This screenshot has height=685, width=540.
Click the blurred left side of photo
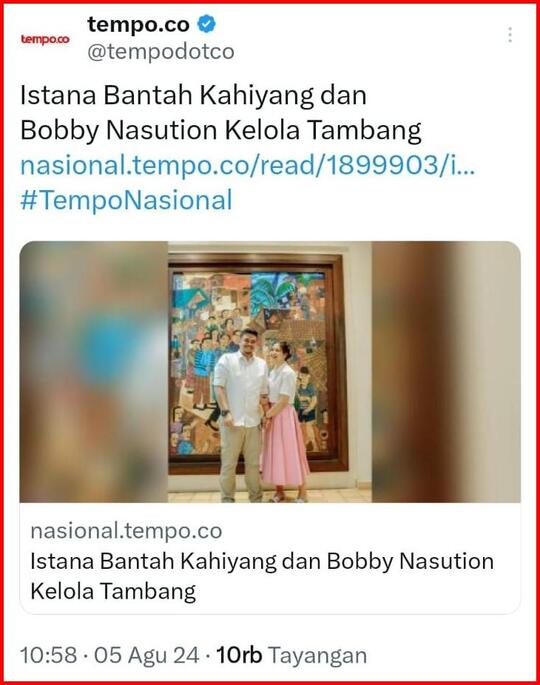[93, 372]
